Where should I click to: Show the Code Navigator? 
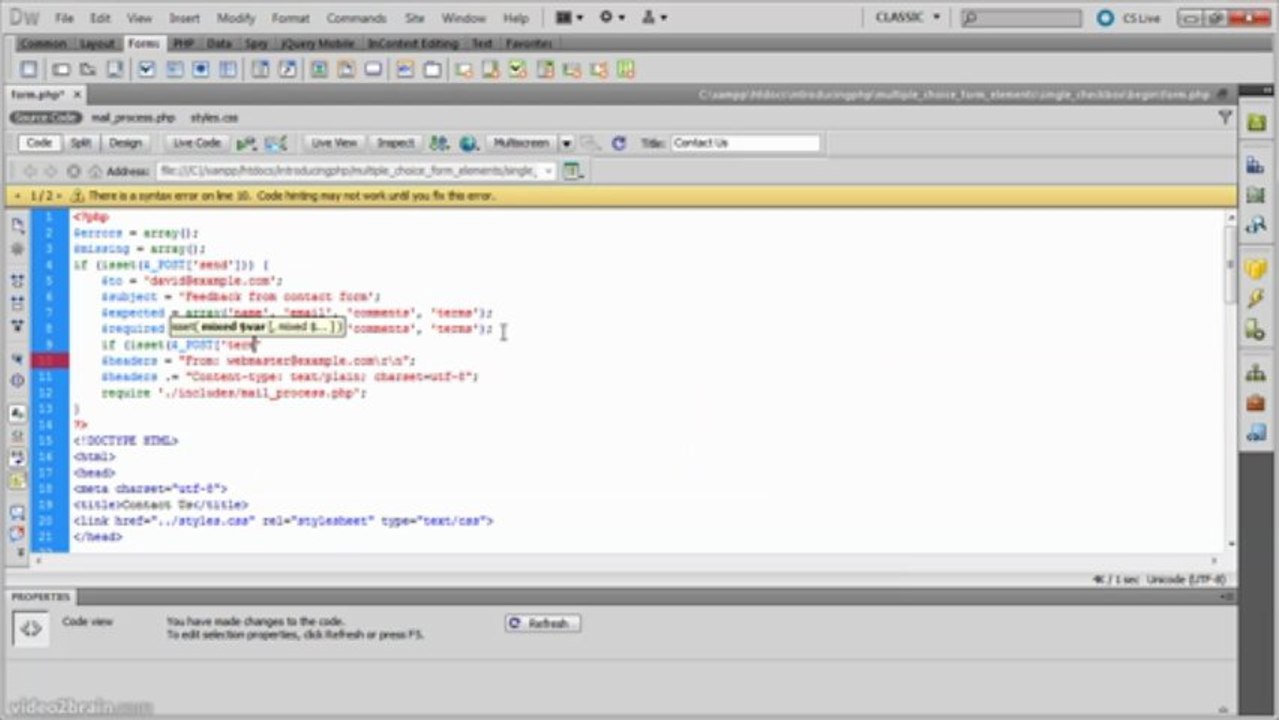(17, 248)
